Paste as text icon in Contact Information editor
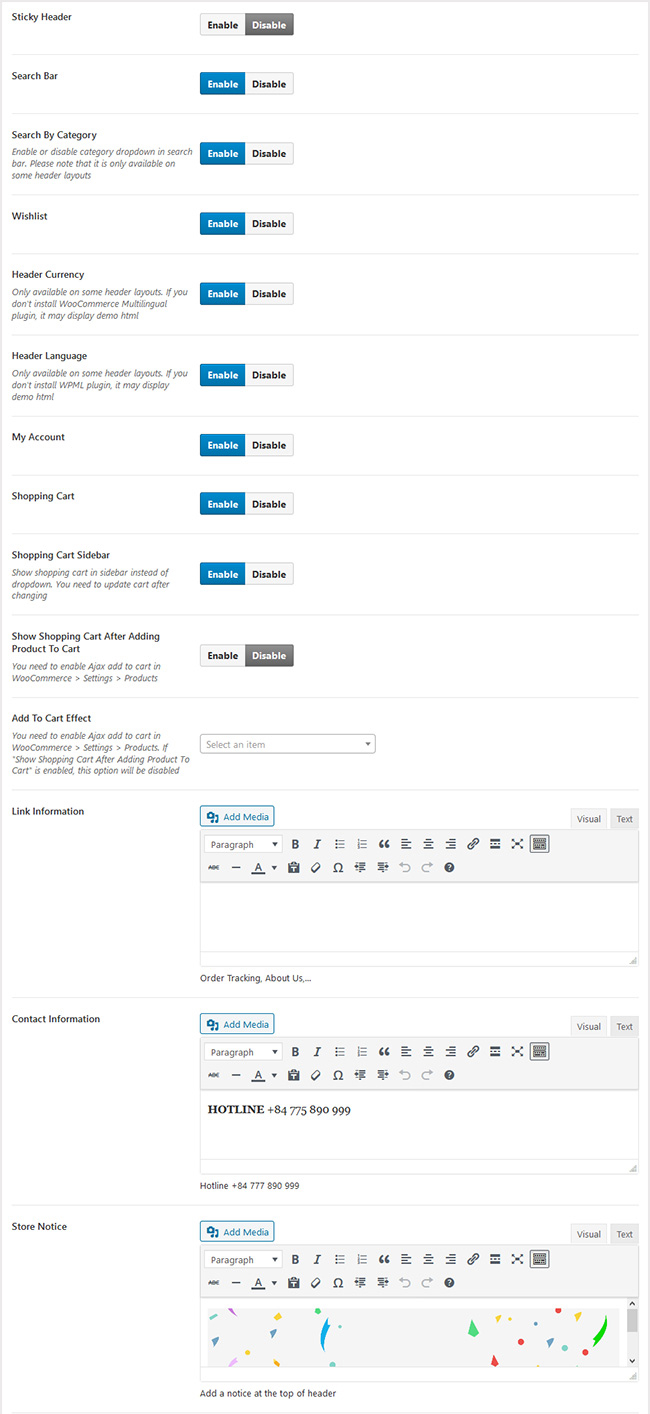The image size is (650, 1414). tap(293, 1075)
